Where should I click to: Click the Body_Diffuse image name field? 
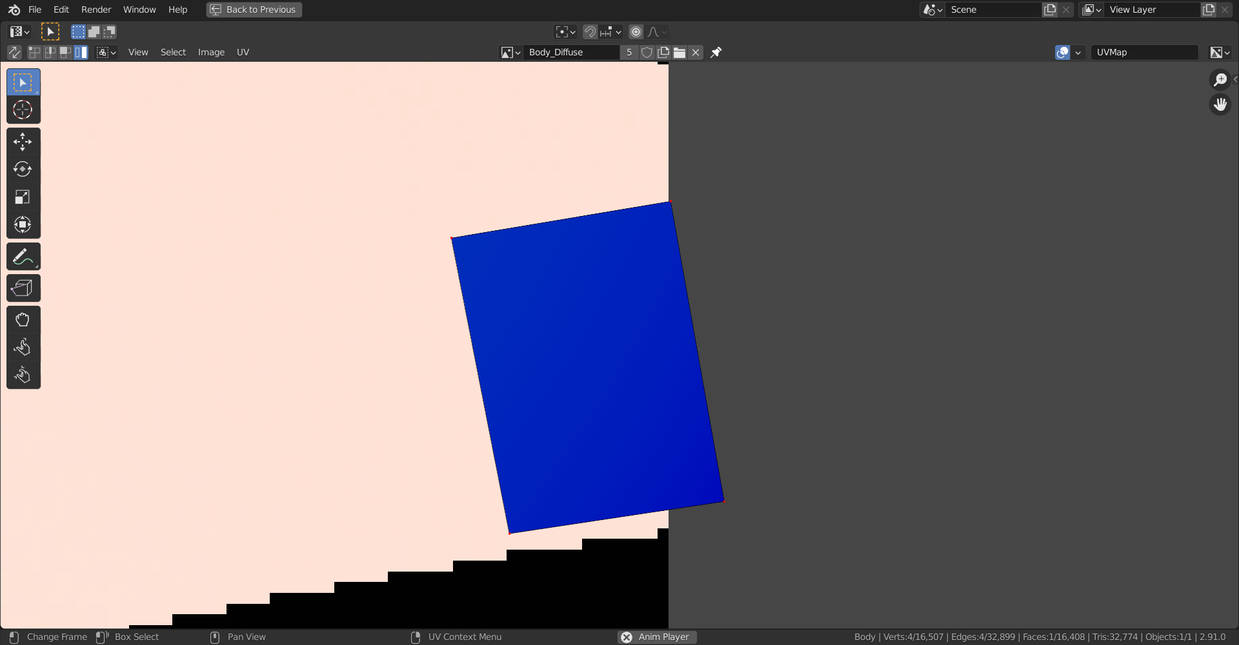[571, 52]
